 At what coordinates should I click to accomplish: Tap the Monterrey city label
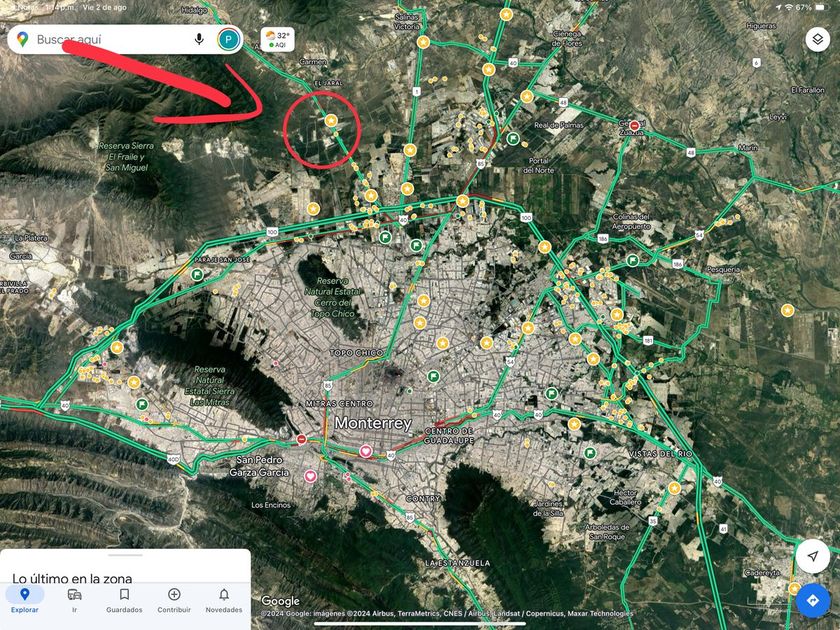click(x=373, y=423)
